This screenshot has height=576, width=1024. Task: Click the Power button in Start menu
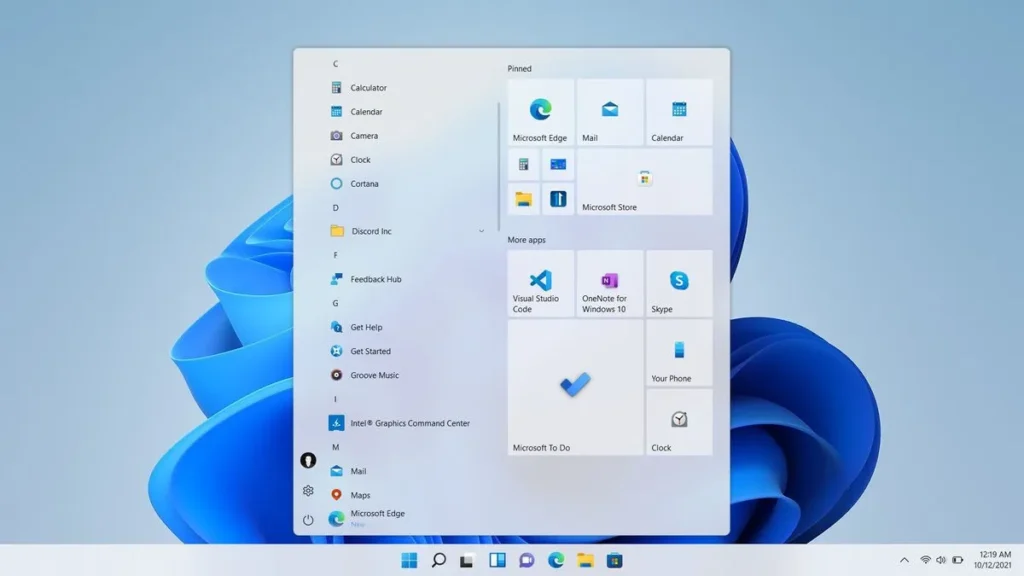coord(308,520)
